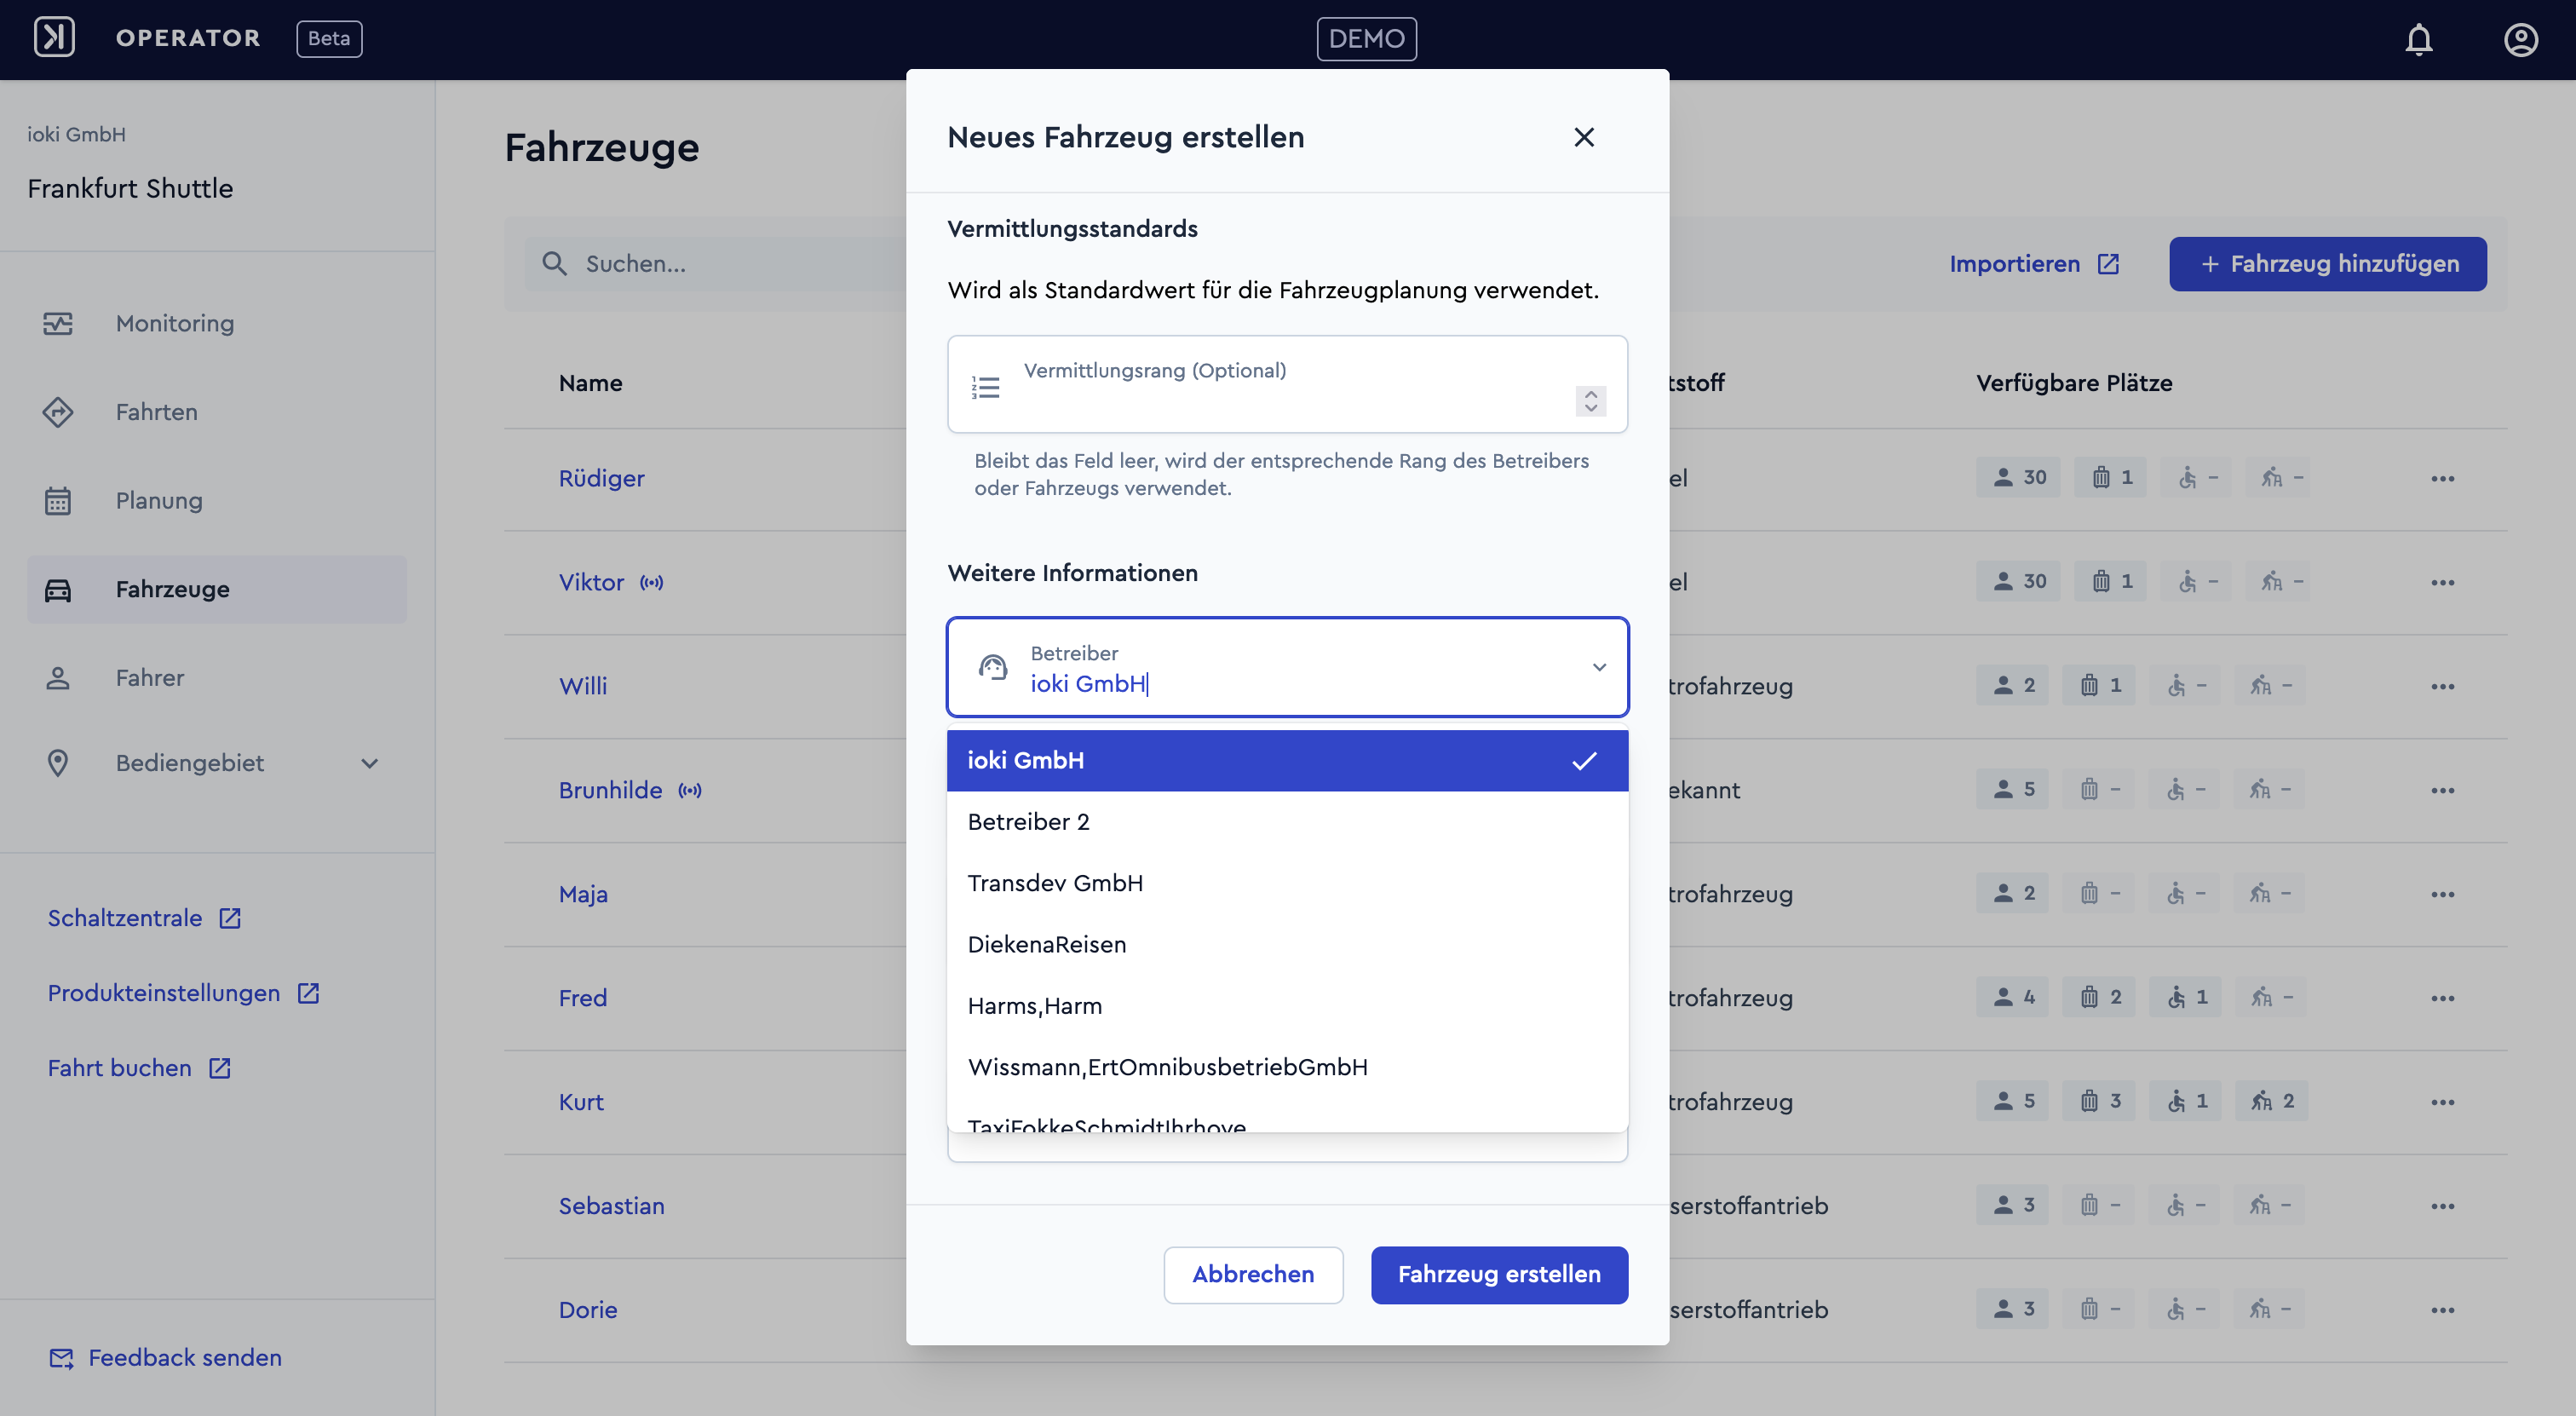
Task: Select Transdev GmbH option
Action: [x=1287, y=883]
